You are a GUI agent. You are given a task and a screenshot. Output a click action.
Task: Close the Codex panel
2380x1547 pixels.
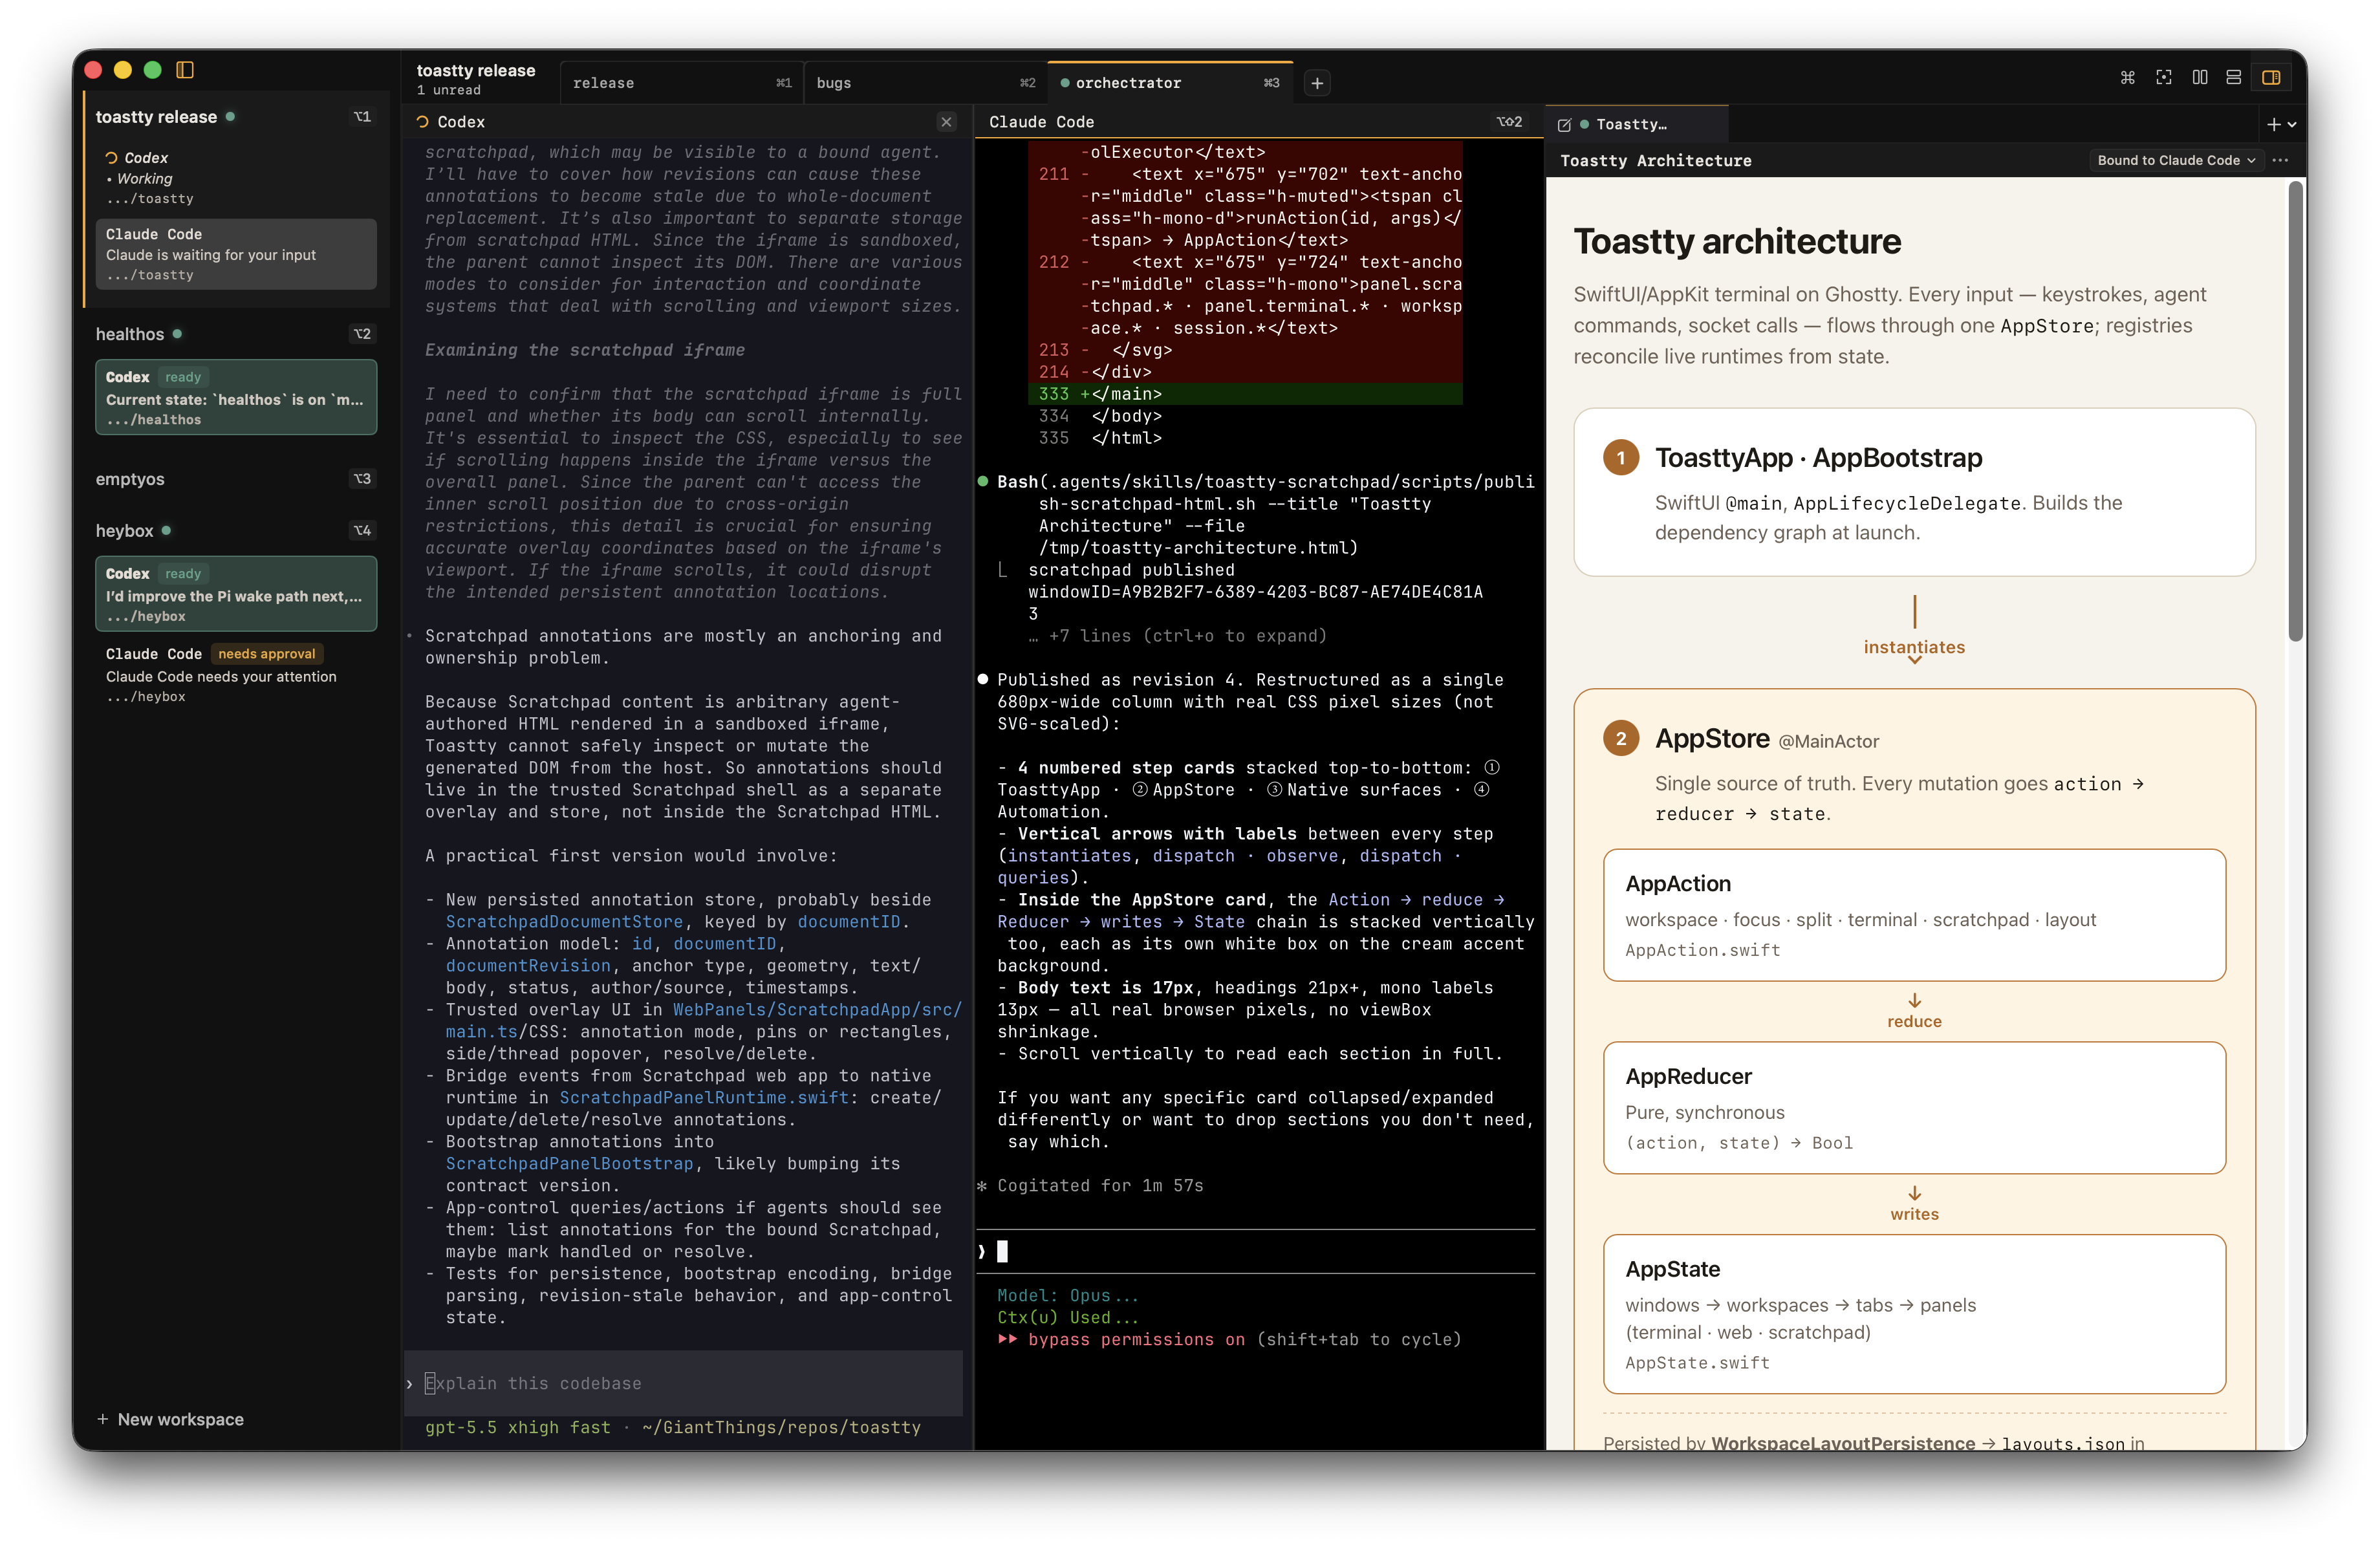coord(946,122)
